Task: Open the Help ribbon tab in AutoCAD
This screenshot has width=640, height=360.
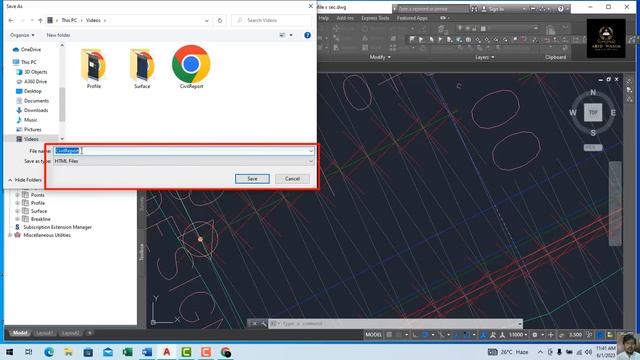Action: tap(324, 18)
